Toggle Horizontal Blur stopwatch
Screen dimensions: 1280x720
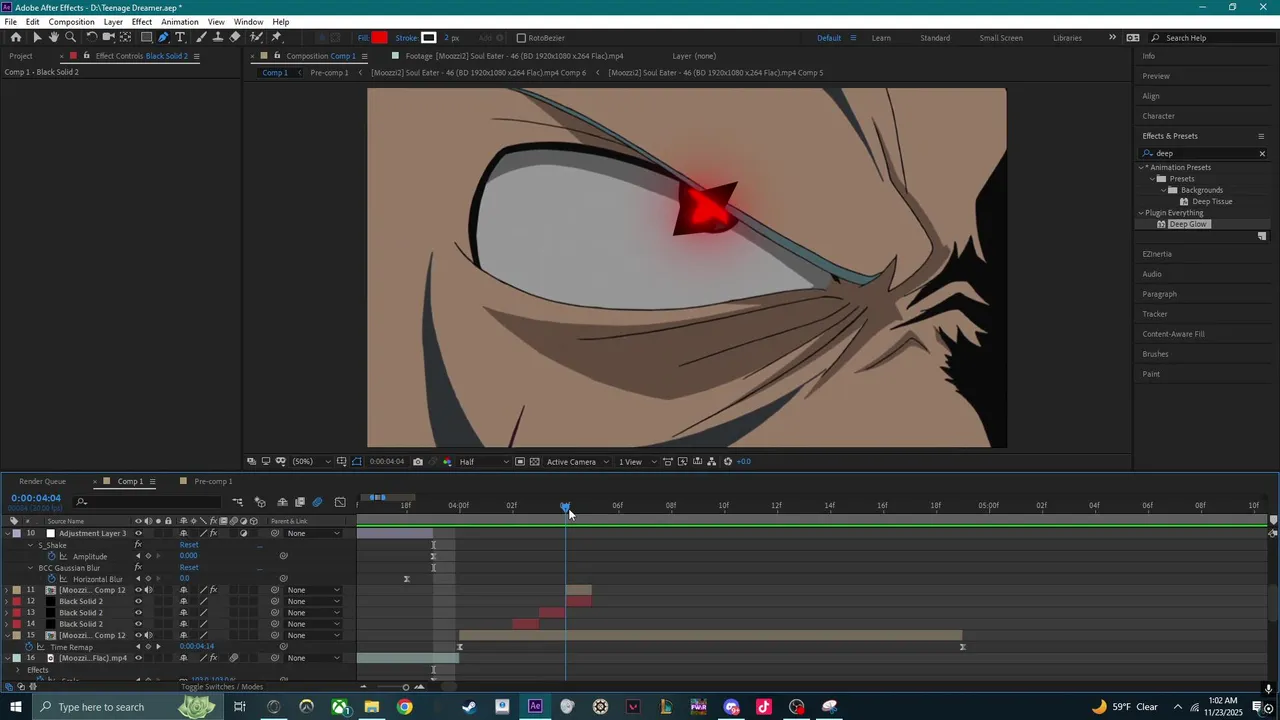coord(52,579)
